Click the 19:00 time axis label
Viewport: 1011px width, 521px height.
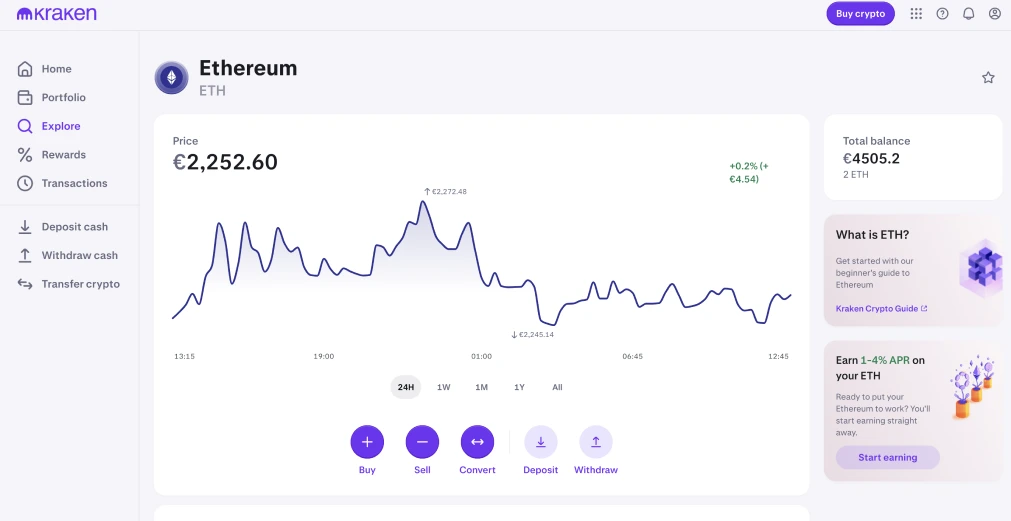point(324,356)
